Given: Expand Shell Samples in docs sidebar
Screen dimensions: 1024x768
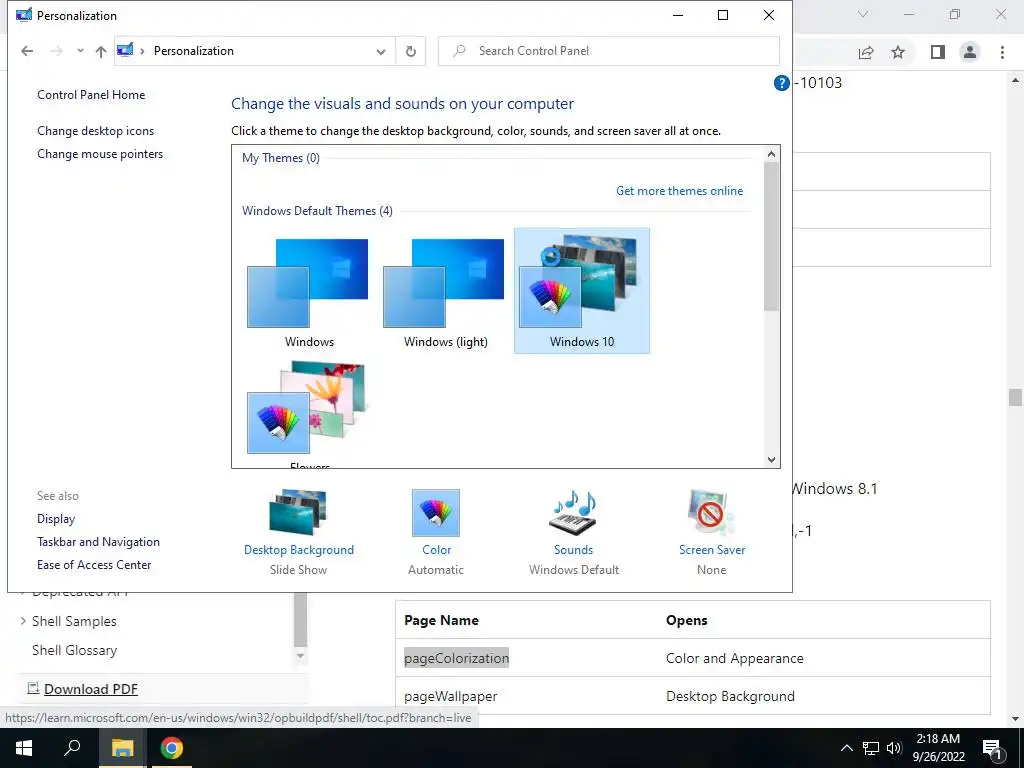Looking at the screenshot, I should (x=24, y=620).
